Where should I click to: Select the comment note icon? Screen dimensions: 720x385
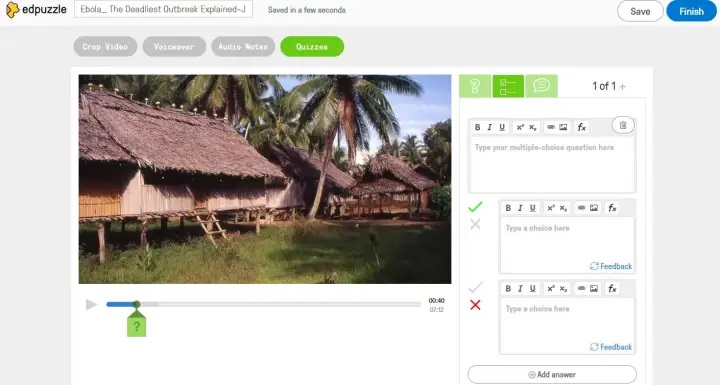point(541,86)
